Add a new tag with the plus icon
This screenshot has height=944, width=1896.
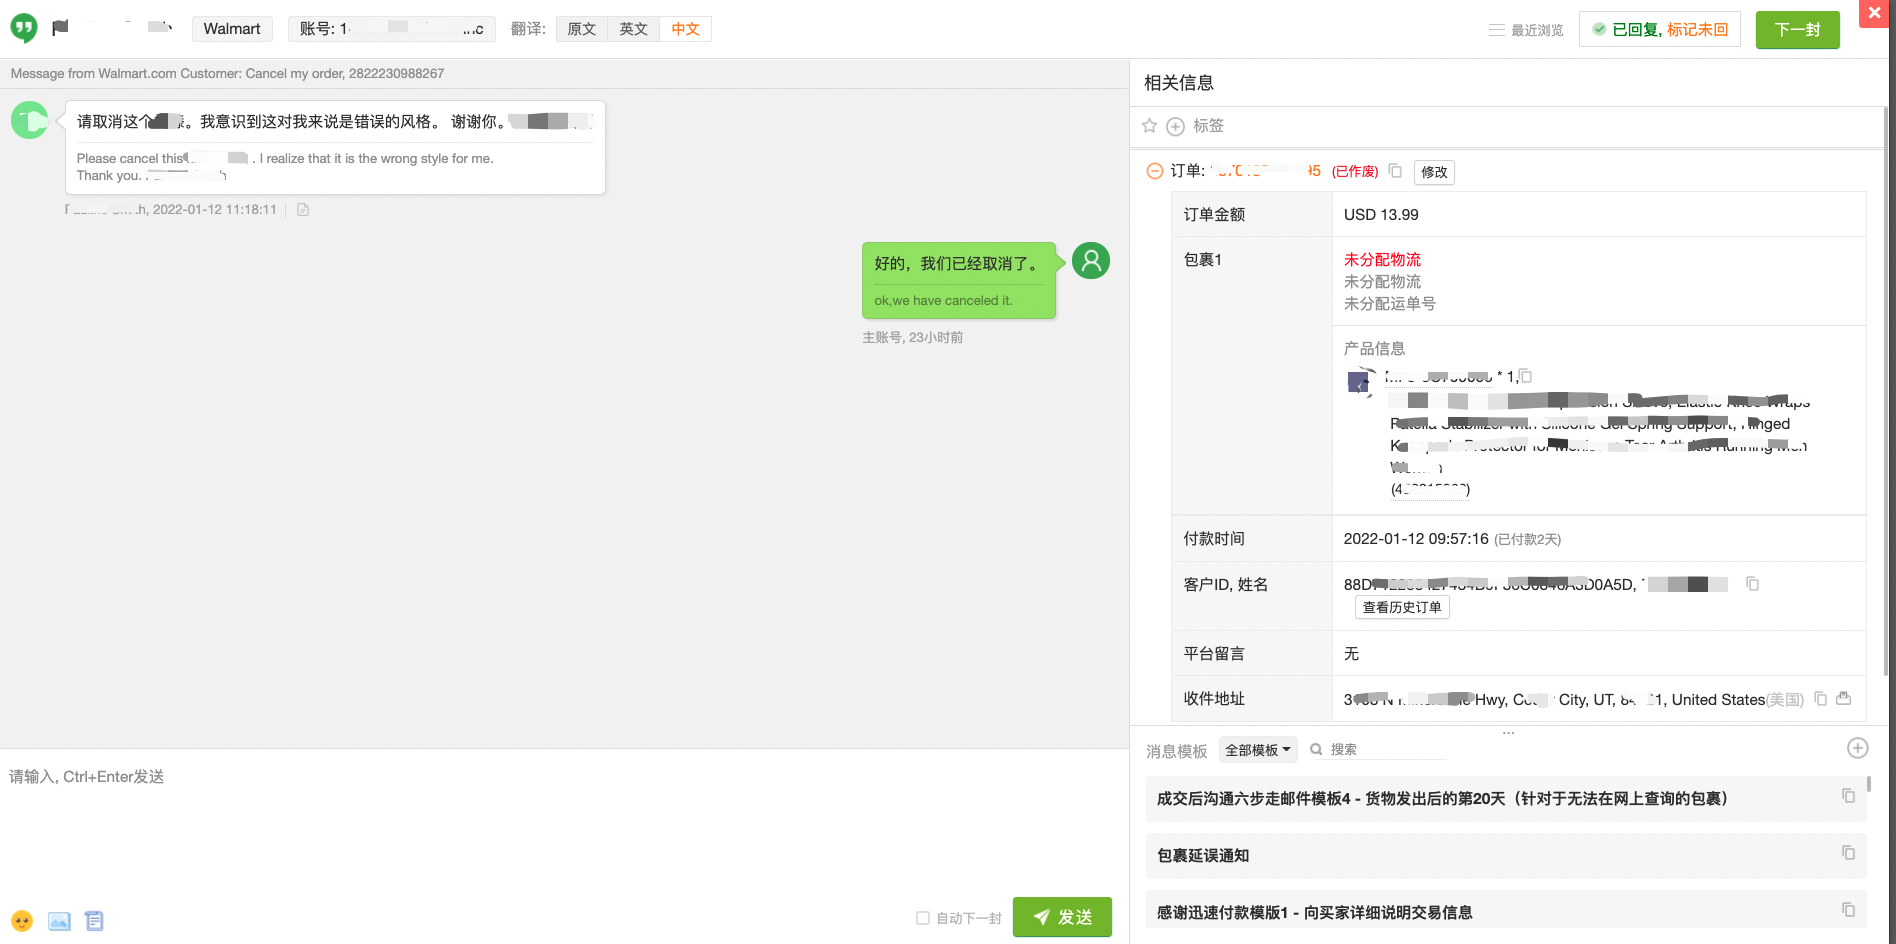pos(1175,125)
